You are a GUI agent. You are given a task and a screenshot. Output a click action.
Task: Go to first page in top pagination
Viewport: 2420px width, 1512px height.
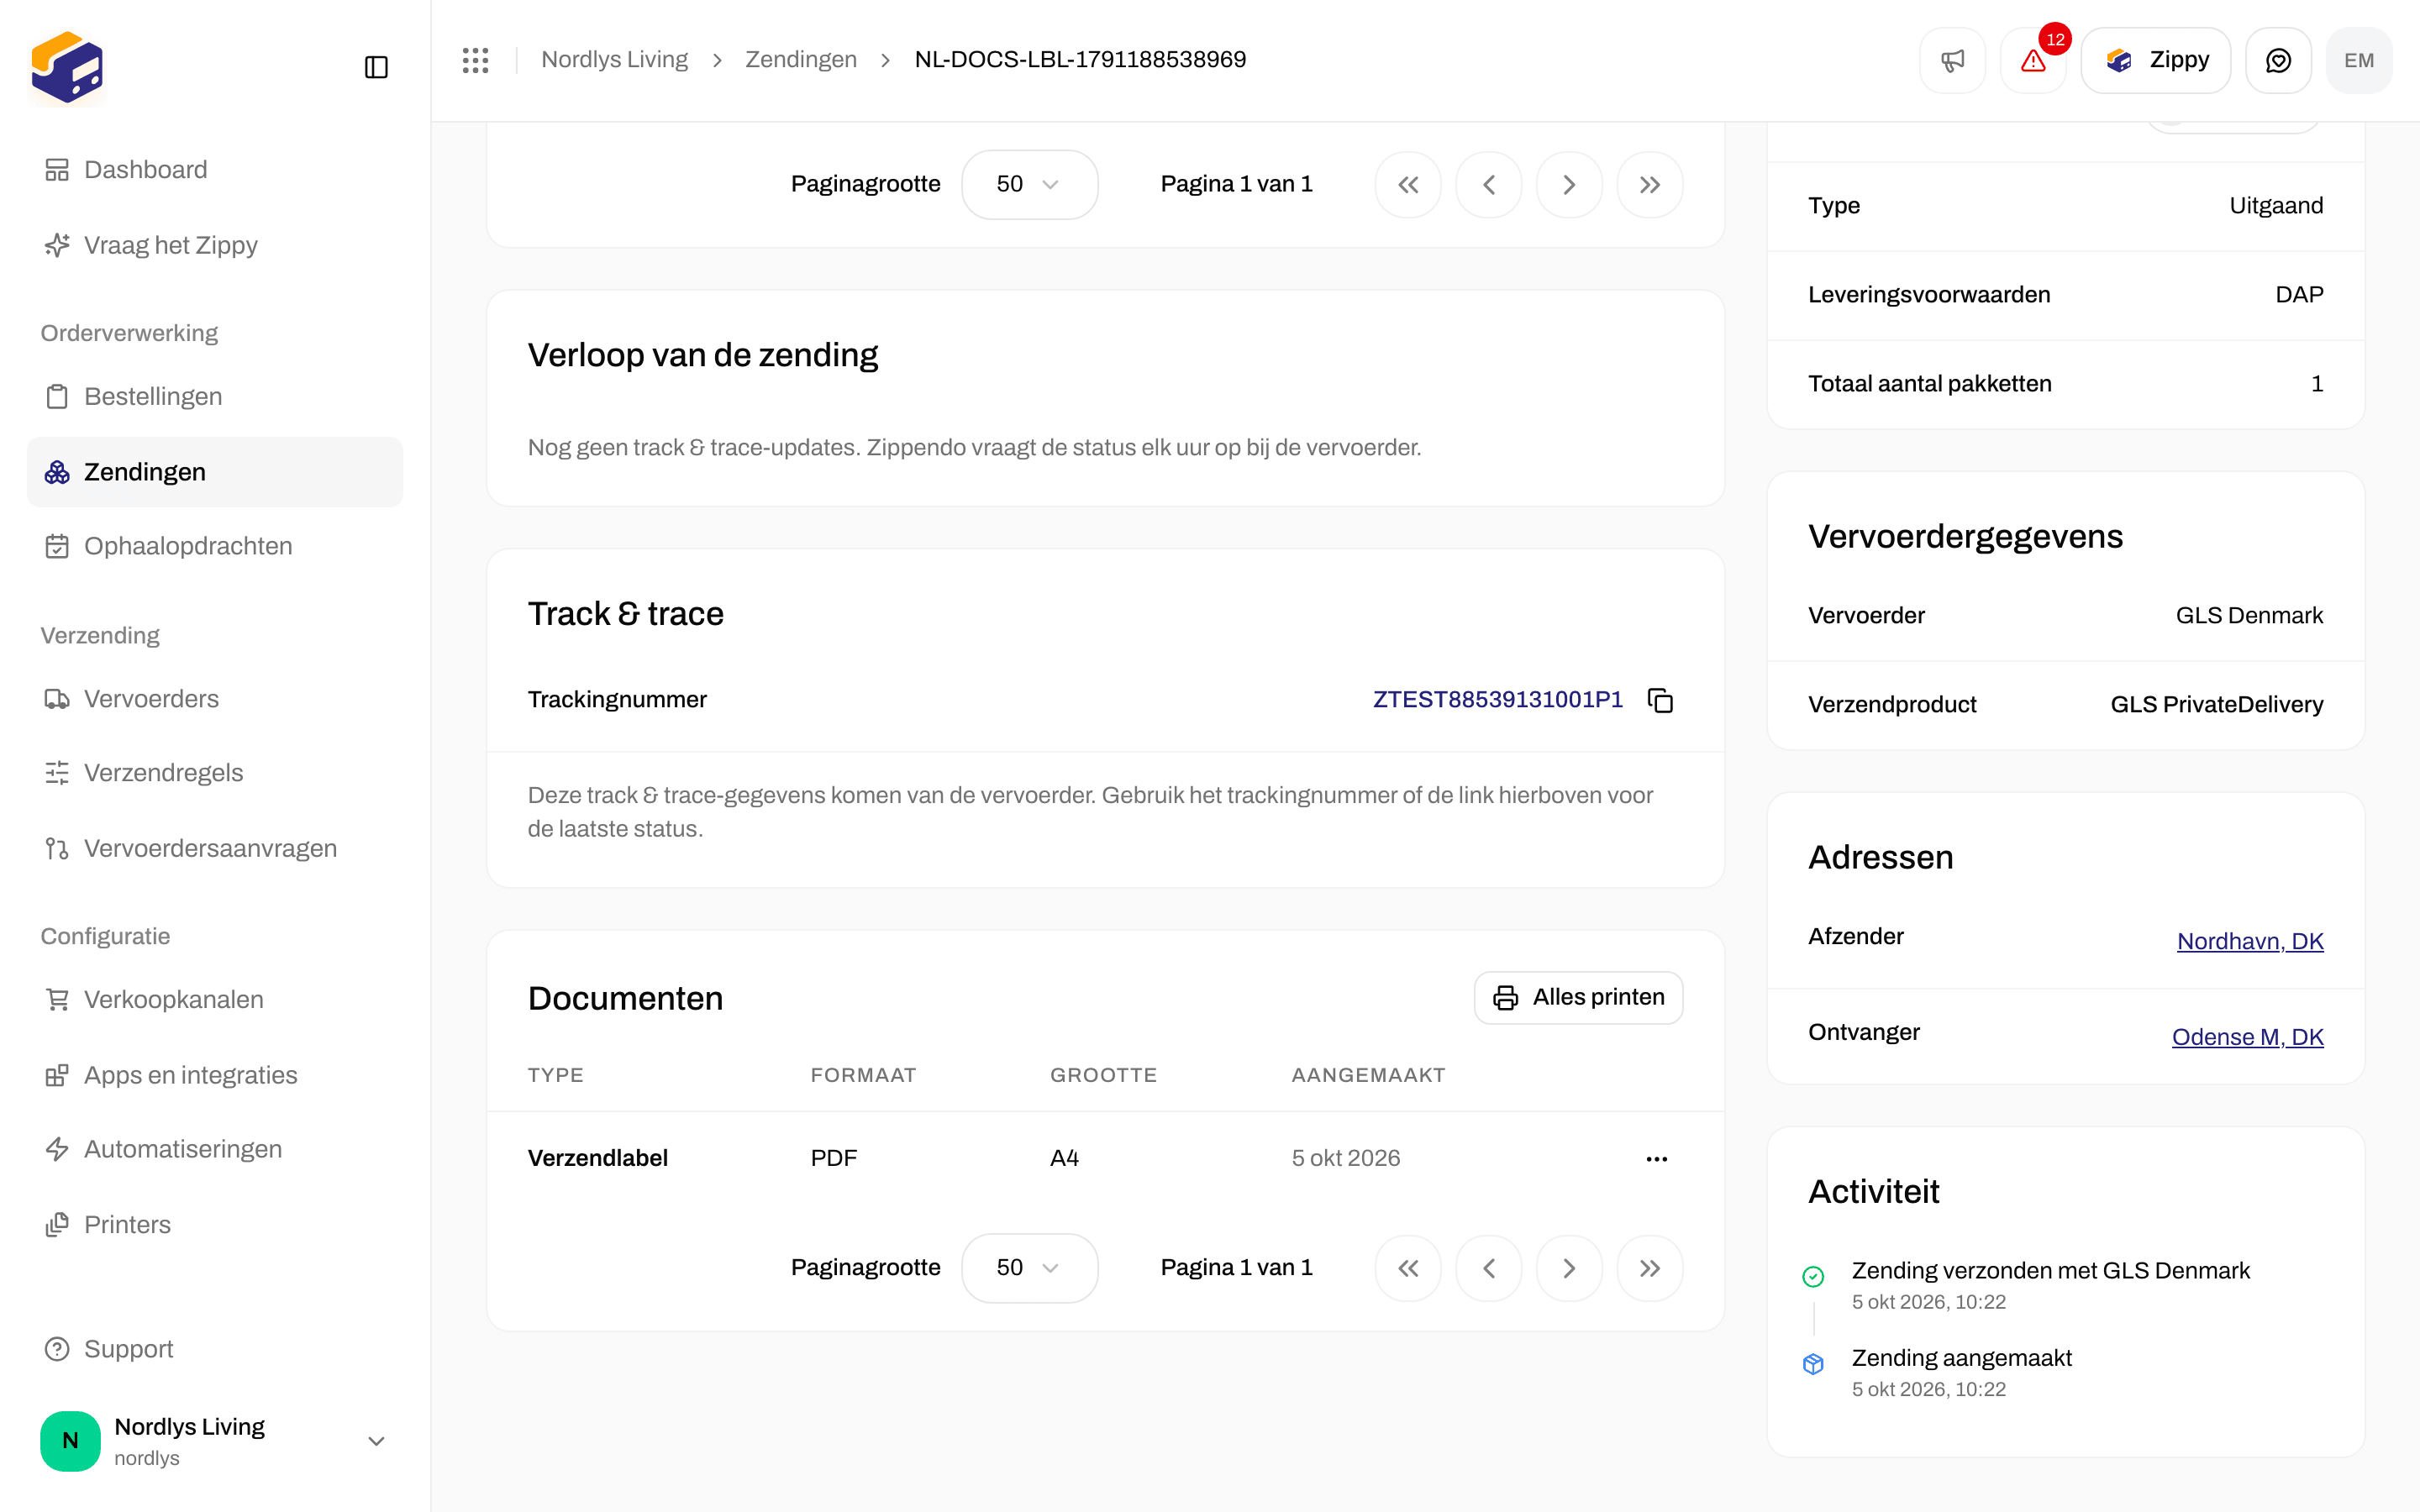[1408, 185]
